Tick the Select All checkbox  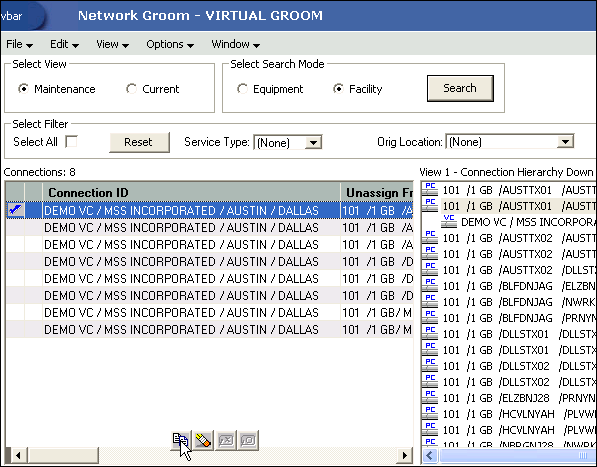coord(71,142)
